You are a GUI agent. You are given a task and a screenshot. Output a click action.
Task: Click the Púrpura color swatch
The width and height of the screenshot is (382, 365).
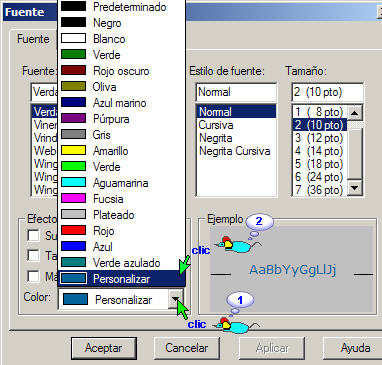click(73, 118)
